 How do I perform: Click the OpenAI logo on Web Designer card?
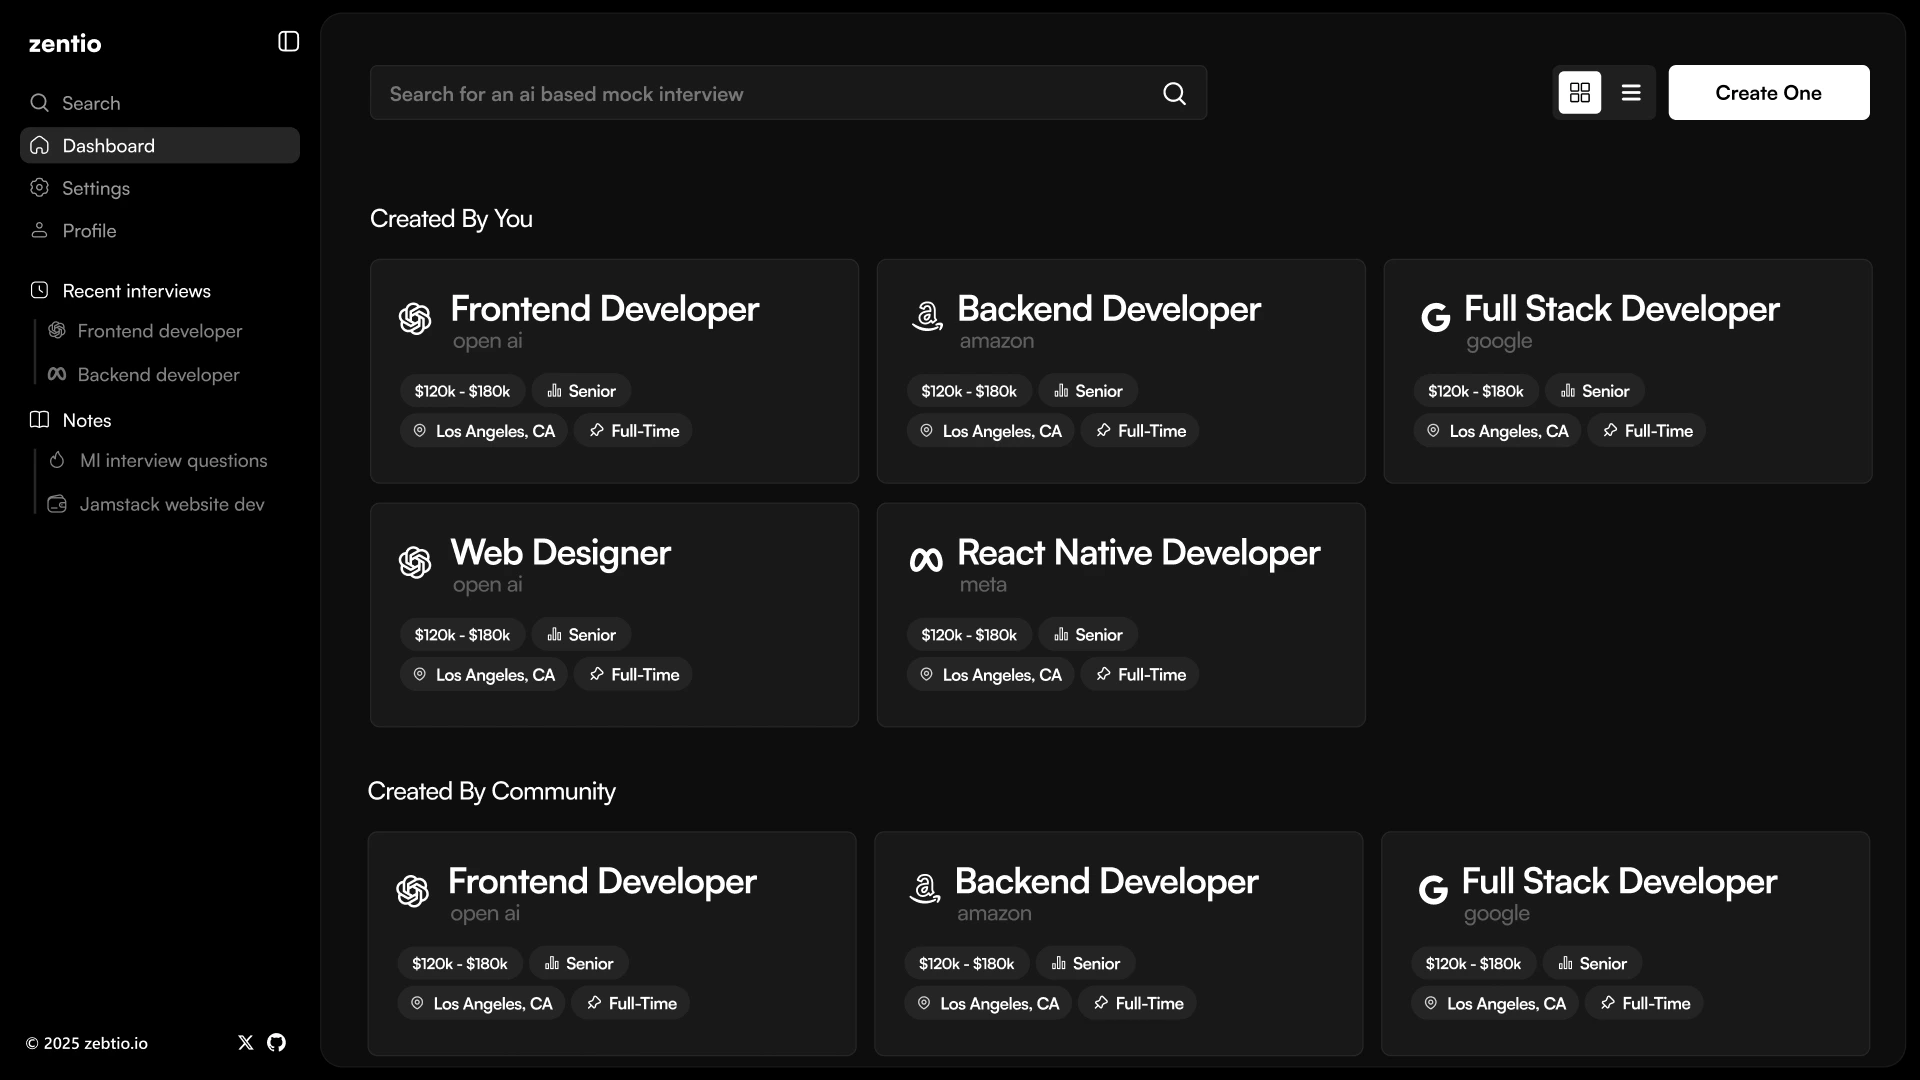(x=415, y=563)
